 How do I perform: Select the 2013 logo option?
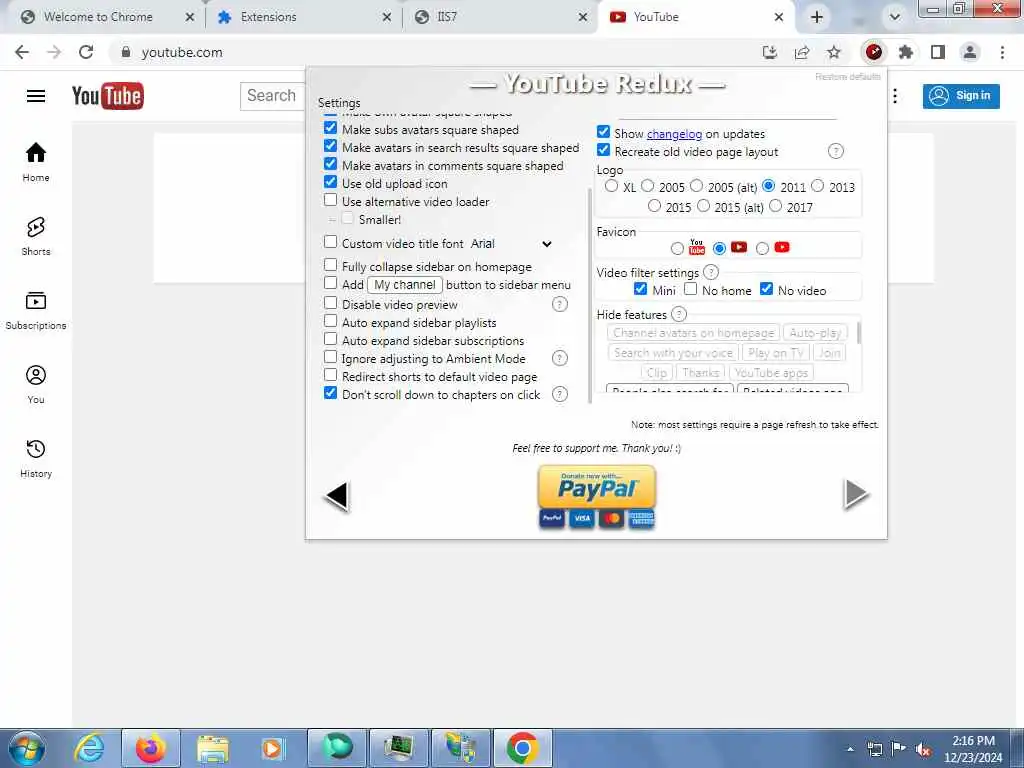coord(818,186)
